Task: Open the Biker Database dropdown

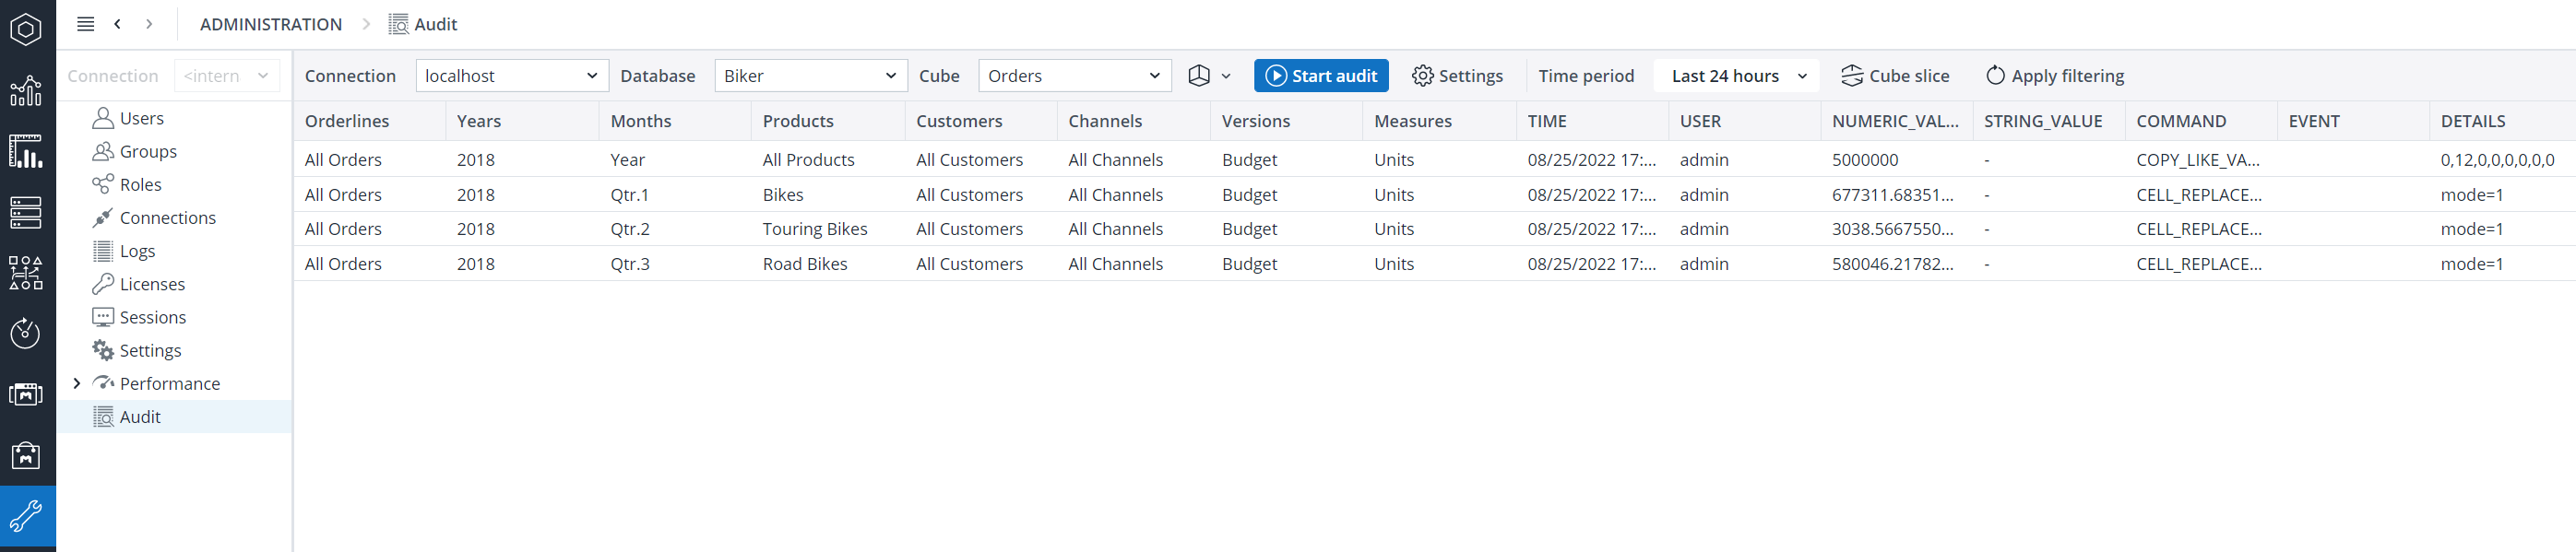Action: click(x=811, y=76)
